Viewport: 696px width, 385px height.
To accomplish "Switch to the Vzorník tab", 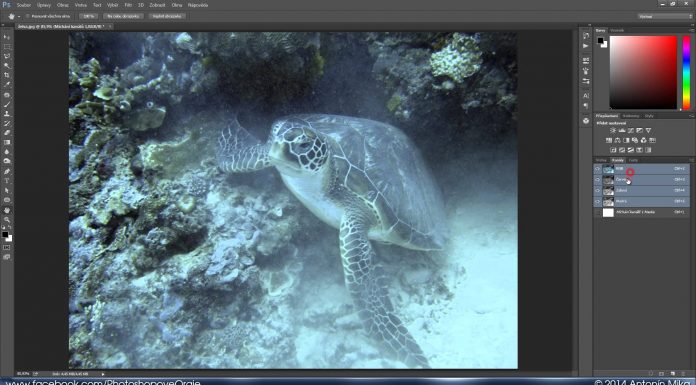I will [x=617, y=30].
